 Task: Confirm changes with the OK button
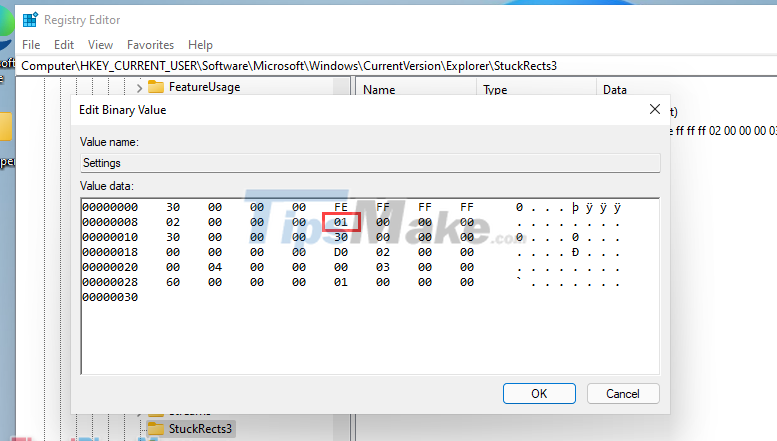point(539,393)
